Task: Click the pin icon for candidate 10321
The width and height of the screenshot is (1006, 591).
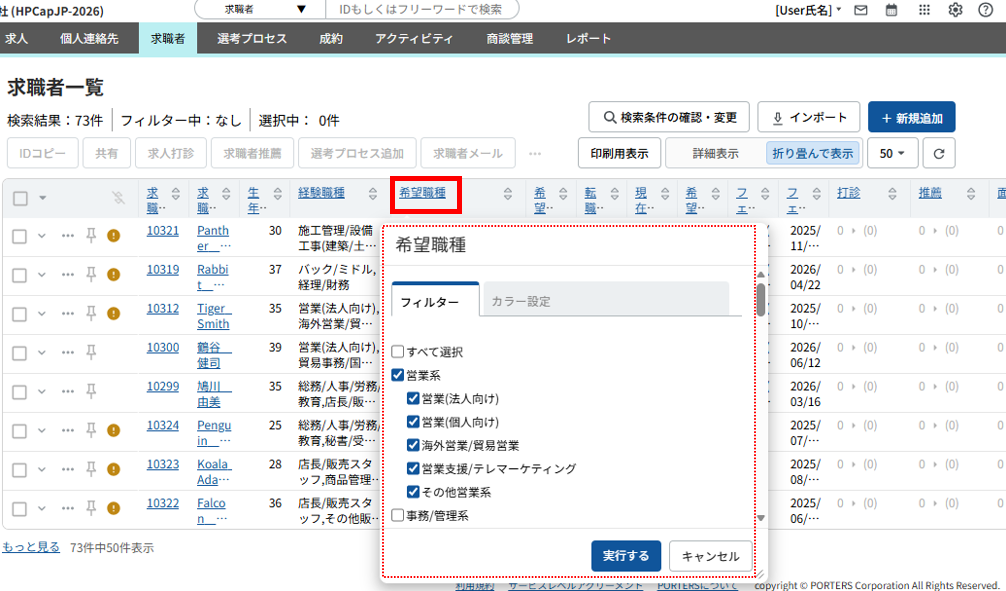Action: pyautogui.click(x=91, y=236)
